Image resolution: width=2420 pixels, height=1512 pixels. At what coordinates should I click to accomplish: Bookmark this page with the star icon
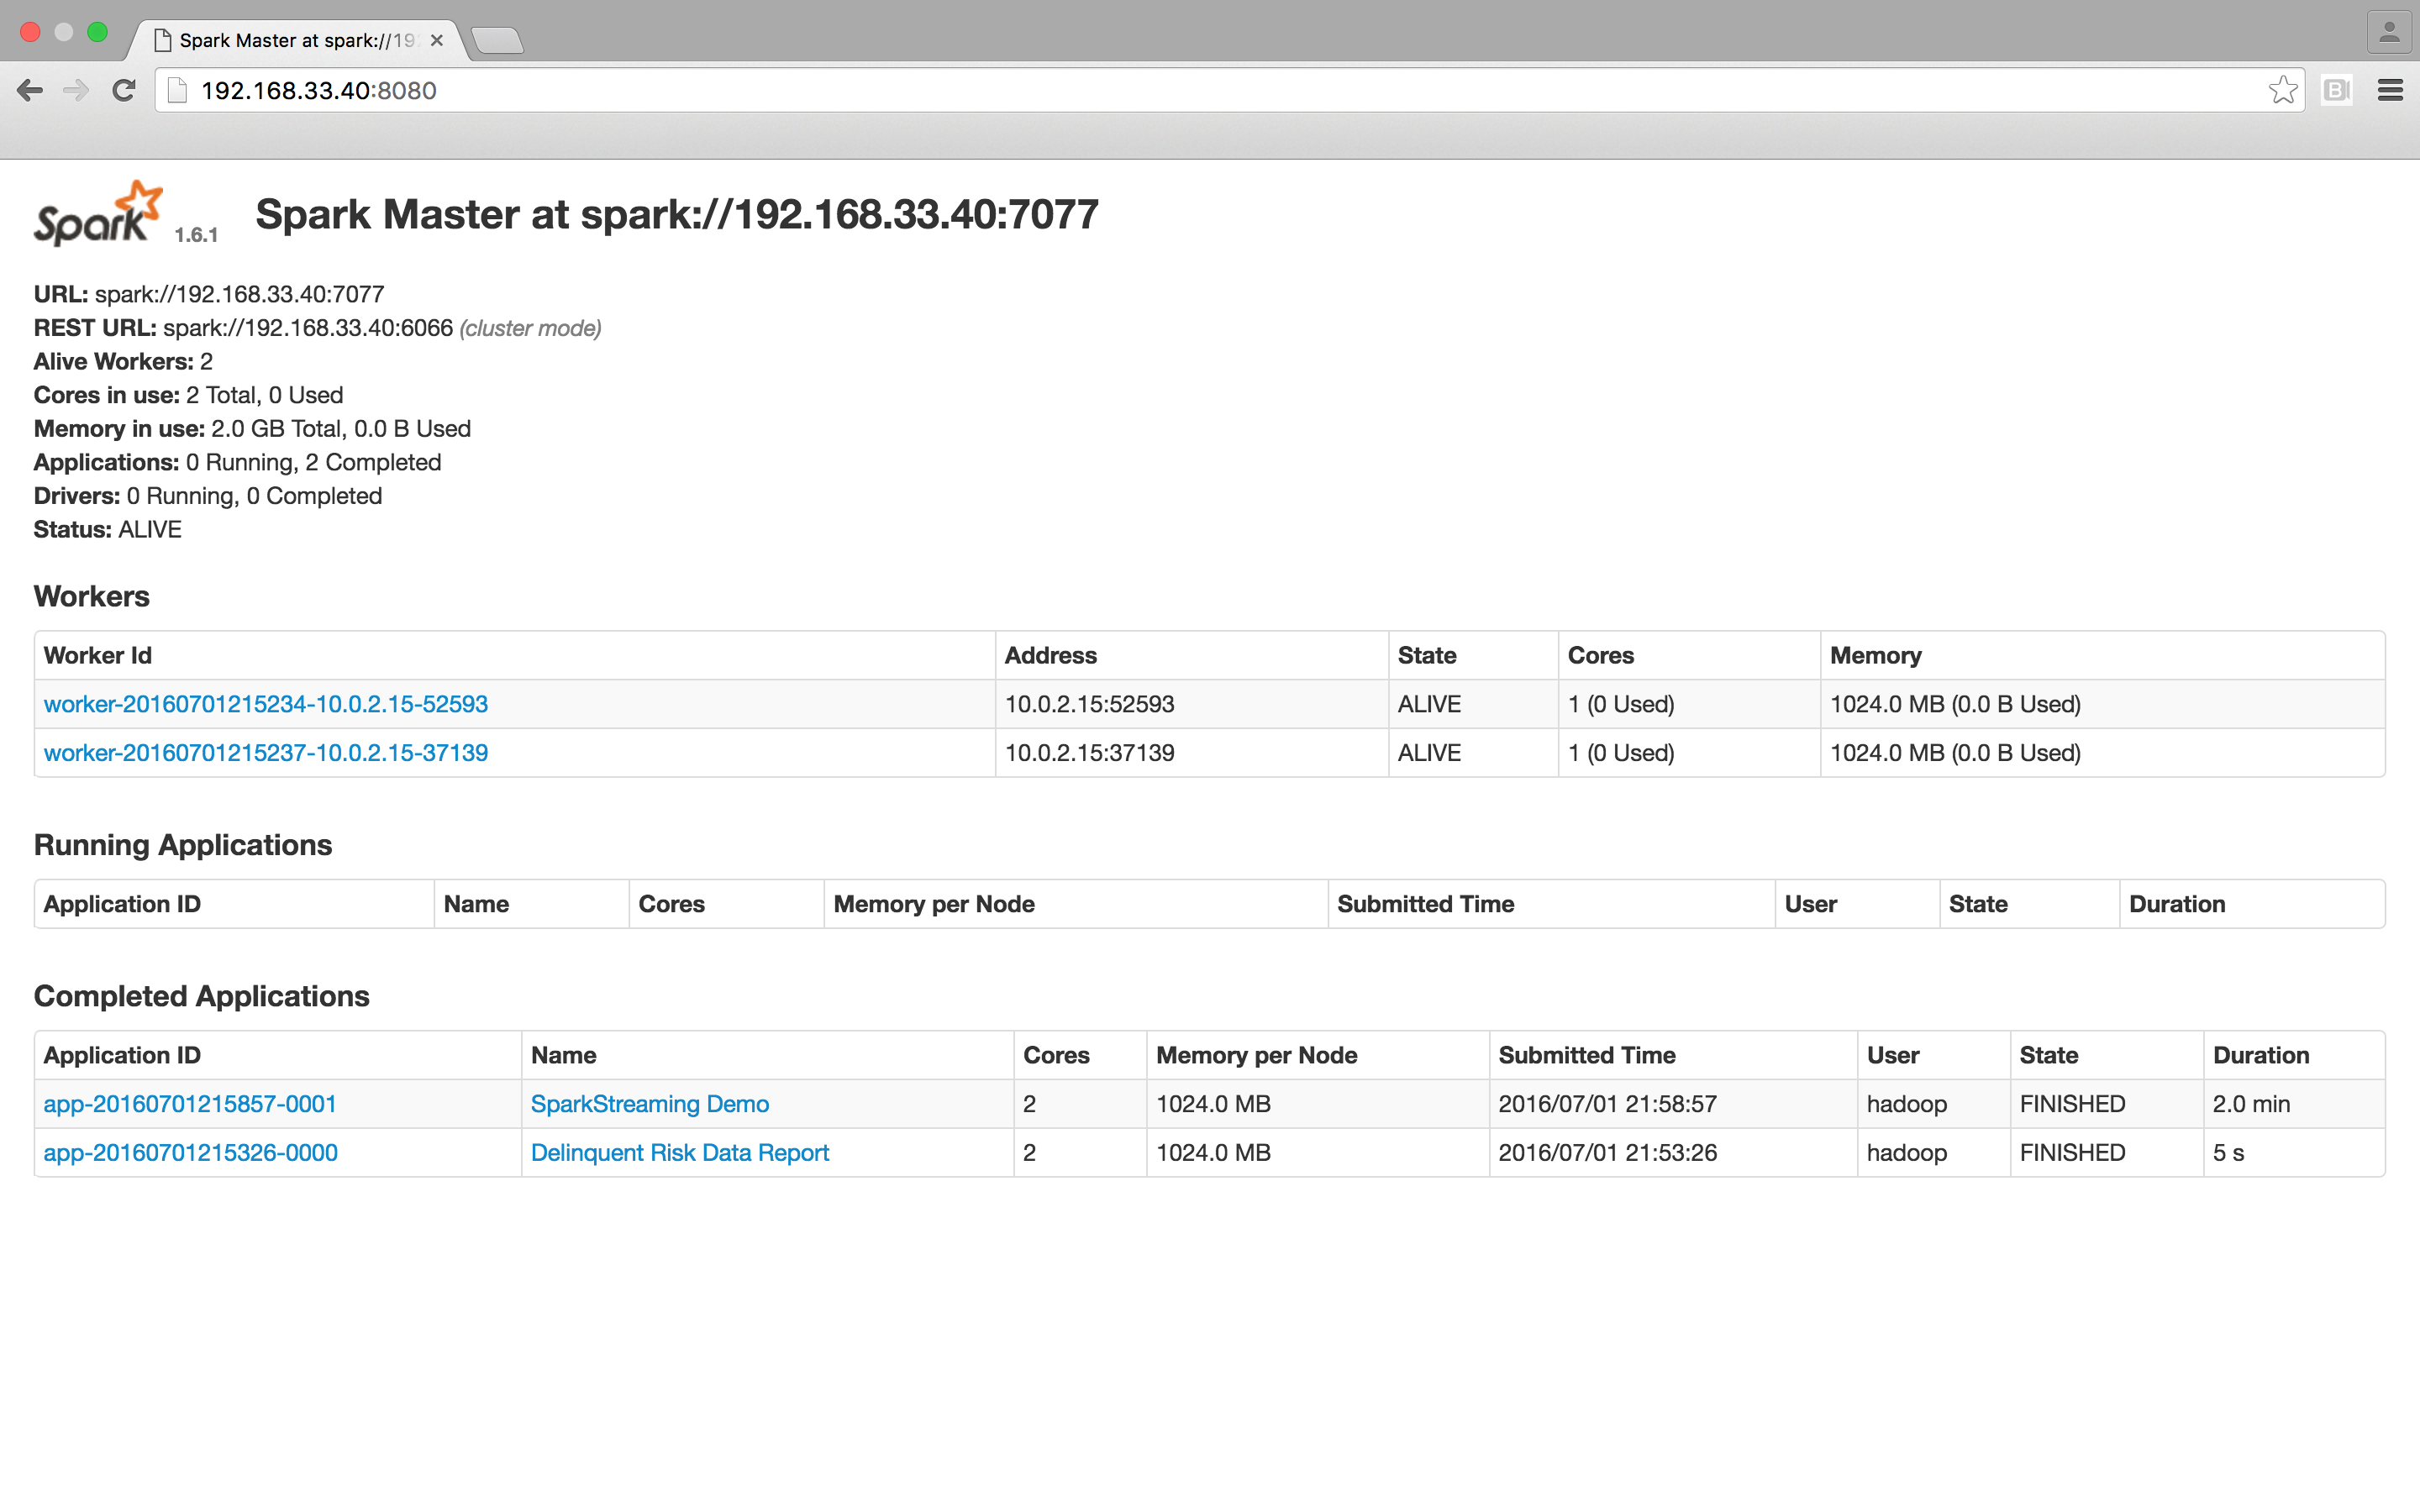tap(2282, 91)
